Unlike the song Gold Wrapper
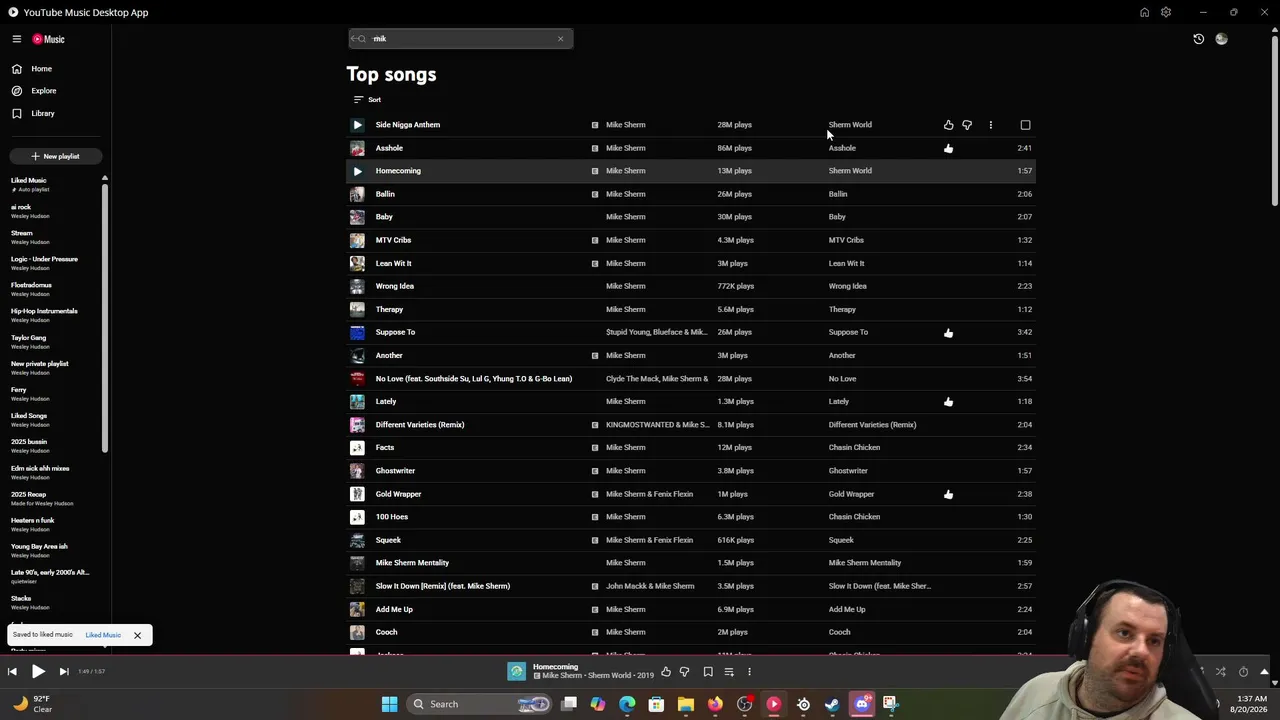Image resolution: width=1280 pixels, height=720 pixels. [x=948, y=494]
